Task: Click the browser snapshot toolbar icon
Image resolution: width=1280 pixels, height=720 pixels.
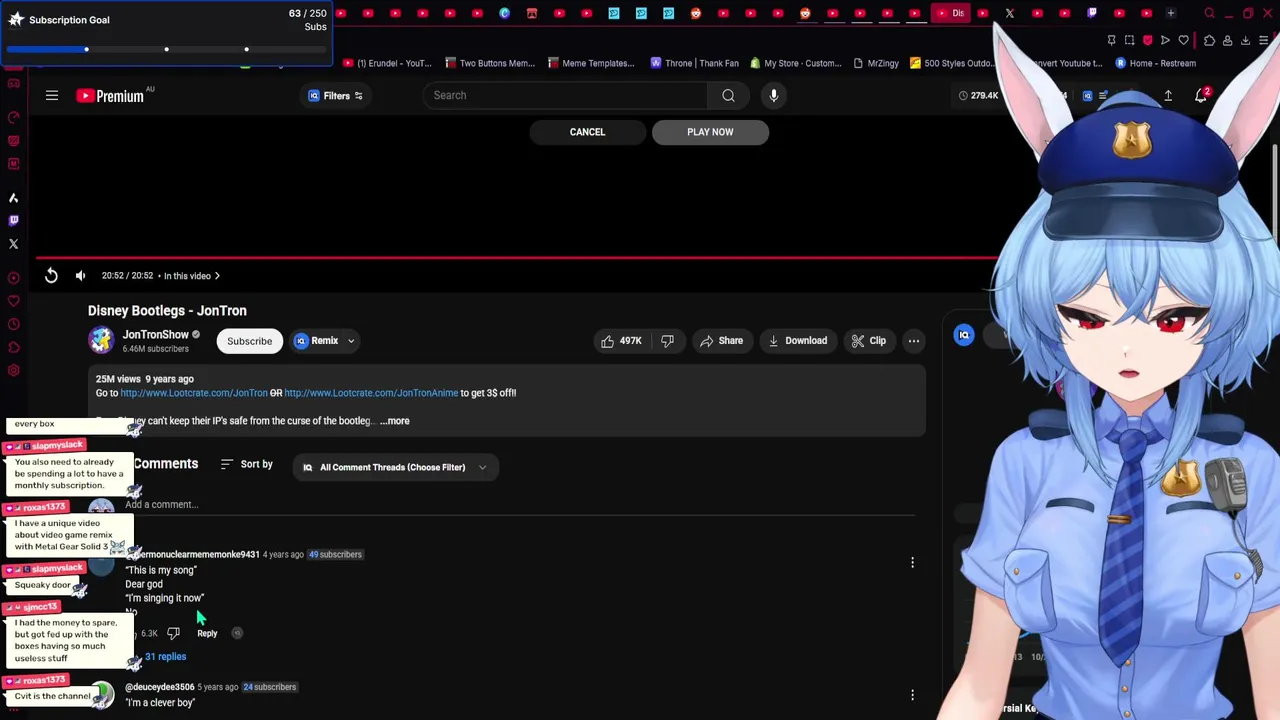Action: (x=1129, y=41)
